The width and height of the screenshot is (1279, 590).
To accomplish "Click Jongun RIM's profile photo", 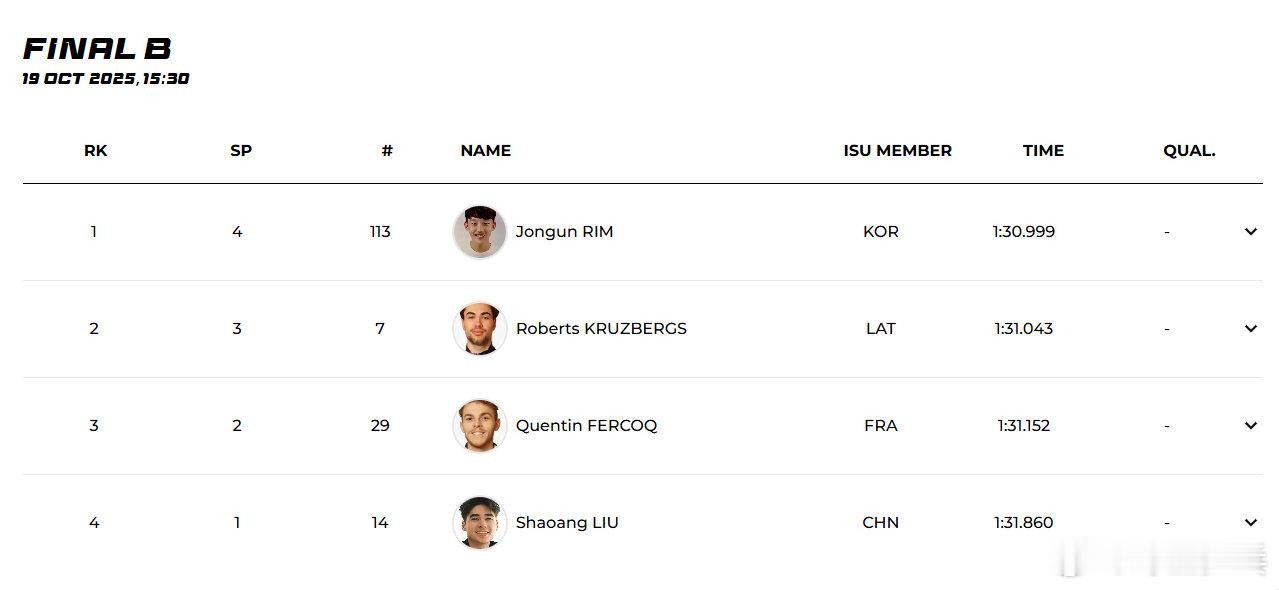I will click(480, 232).
